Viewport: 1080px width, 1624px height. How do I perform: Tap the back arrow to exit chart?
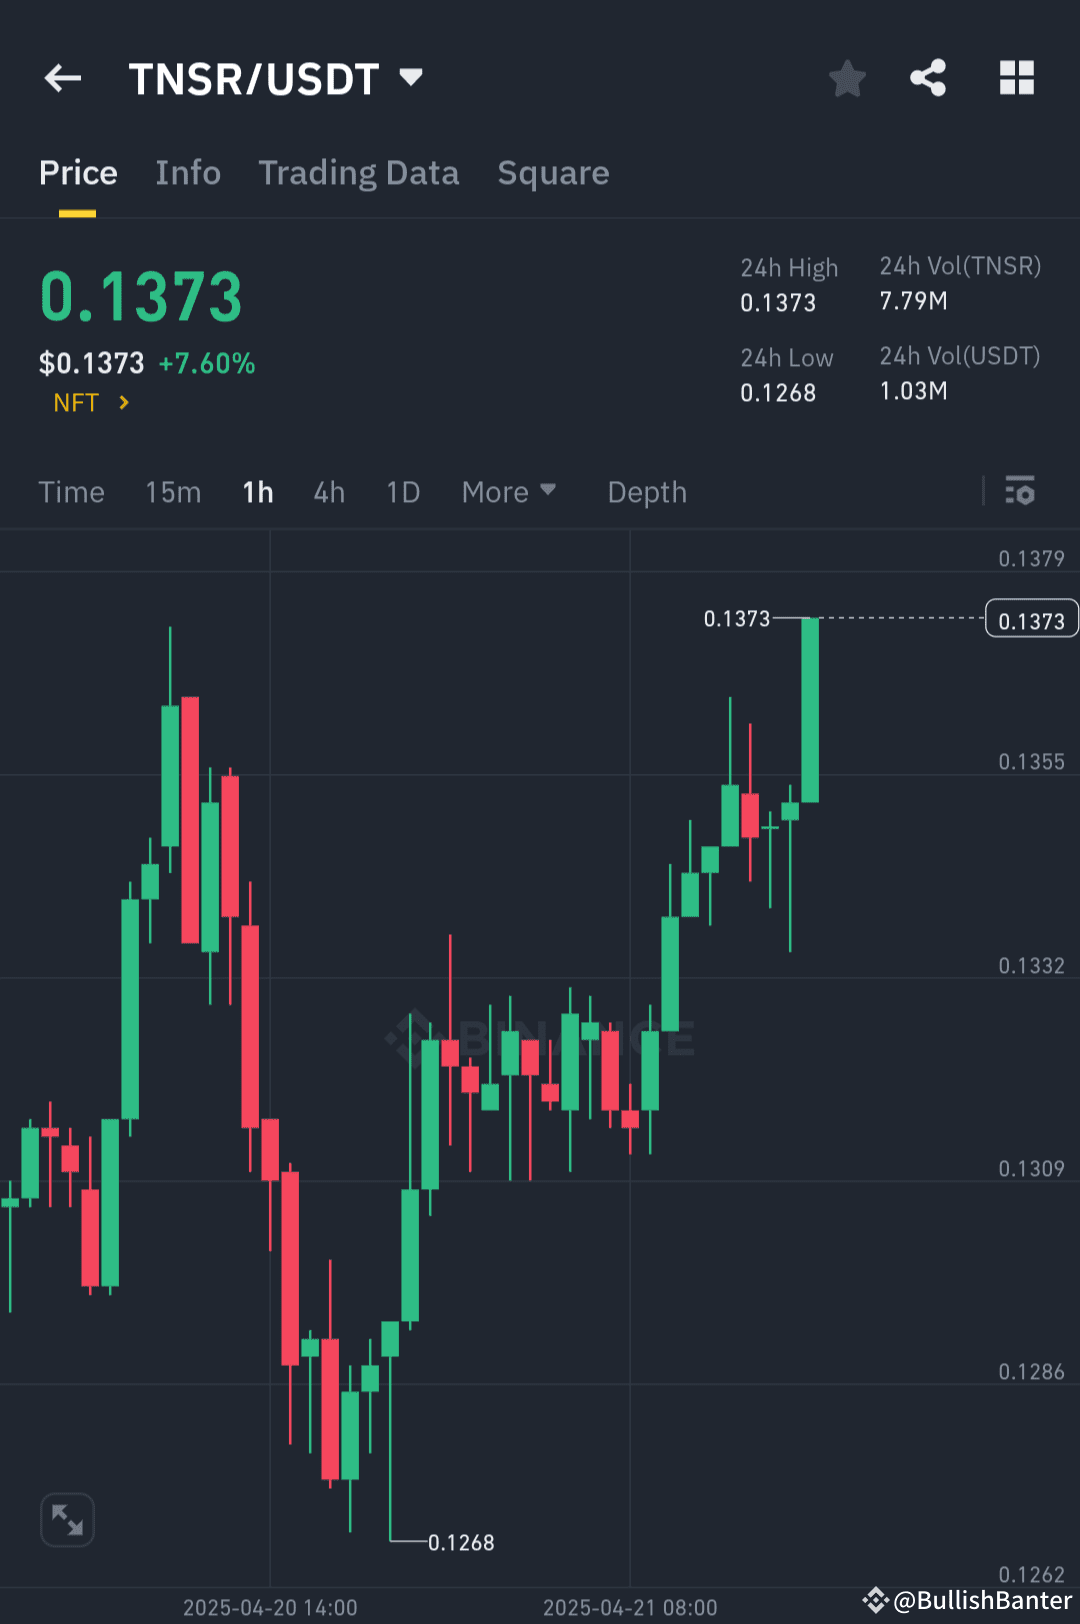(62, 78)
